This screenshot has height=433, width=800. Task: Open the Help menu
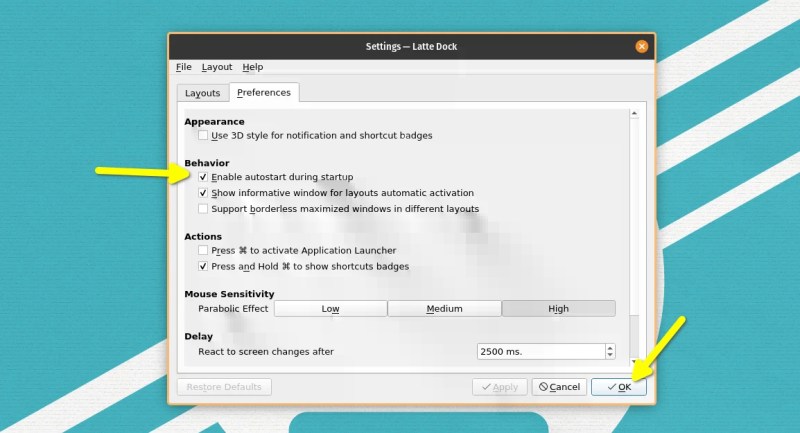pos(253,67)
